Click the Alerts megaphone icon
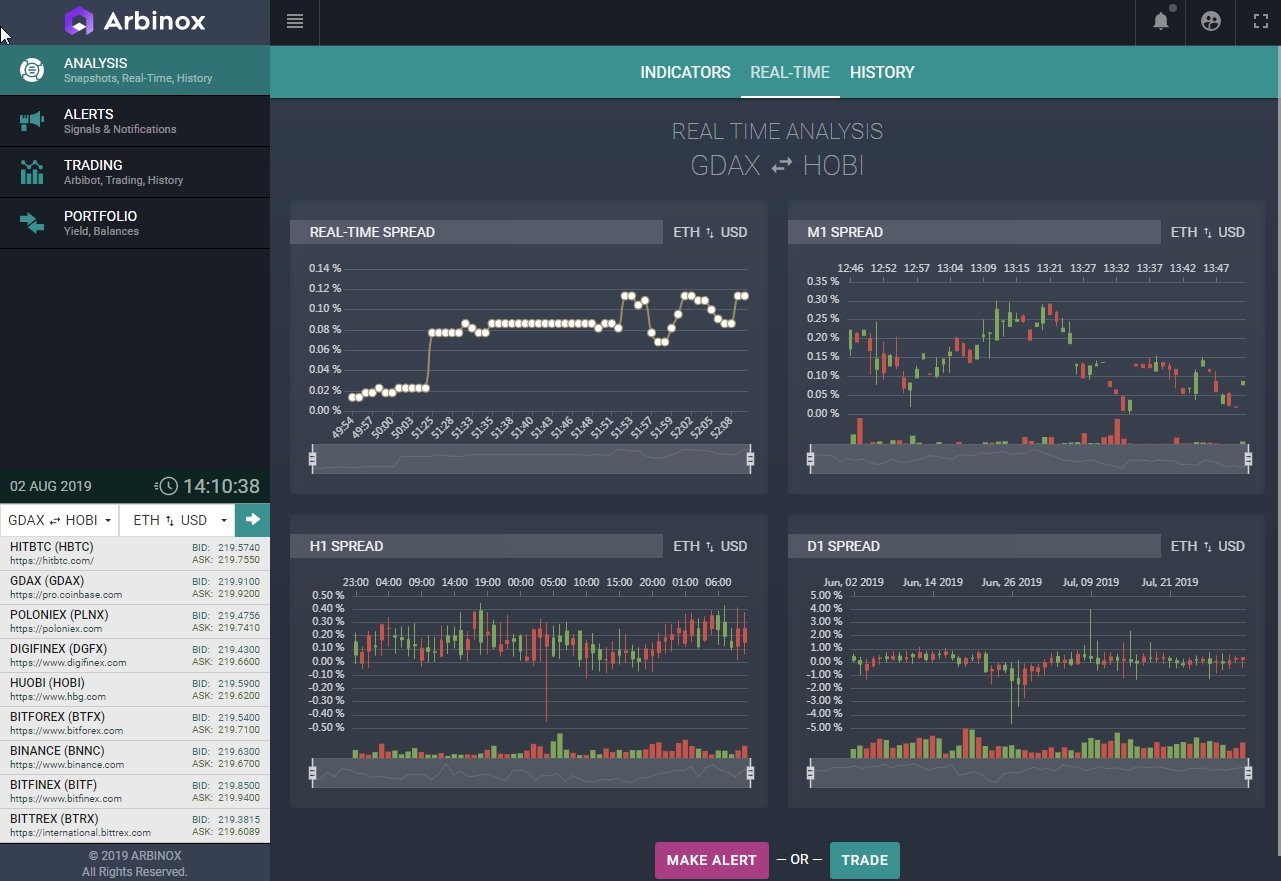The height and width of the screenshot is (881, 1281). tap(32, 121)
